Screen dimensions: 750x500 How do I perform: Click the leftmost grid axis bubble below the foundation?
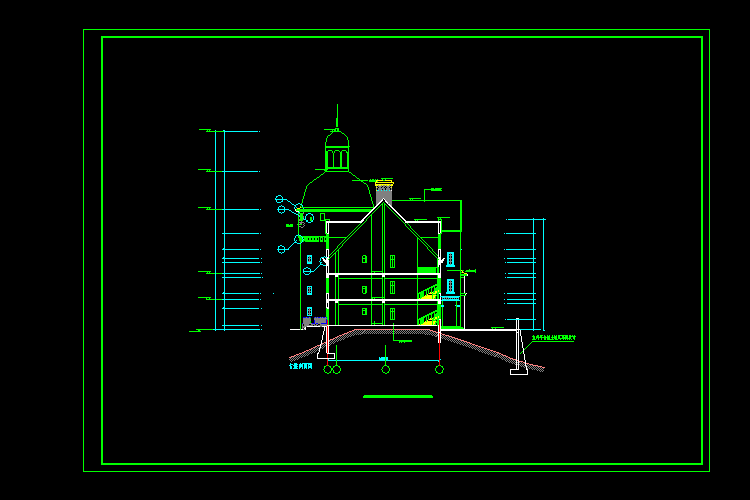coord(327,370)
